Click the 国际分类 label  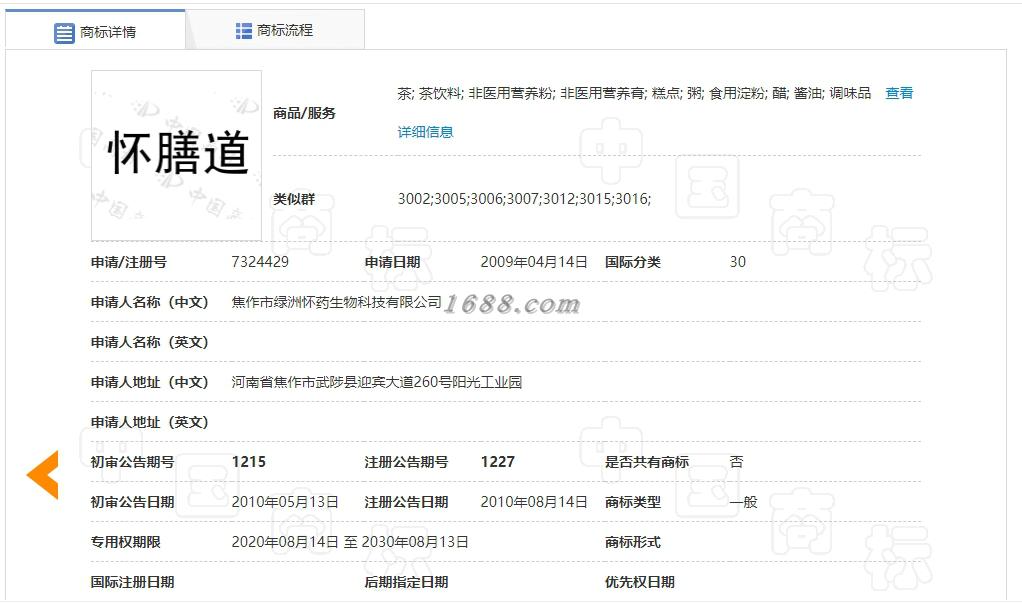coord(633,262)
